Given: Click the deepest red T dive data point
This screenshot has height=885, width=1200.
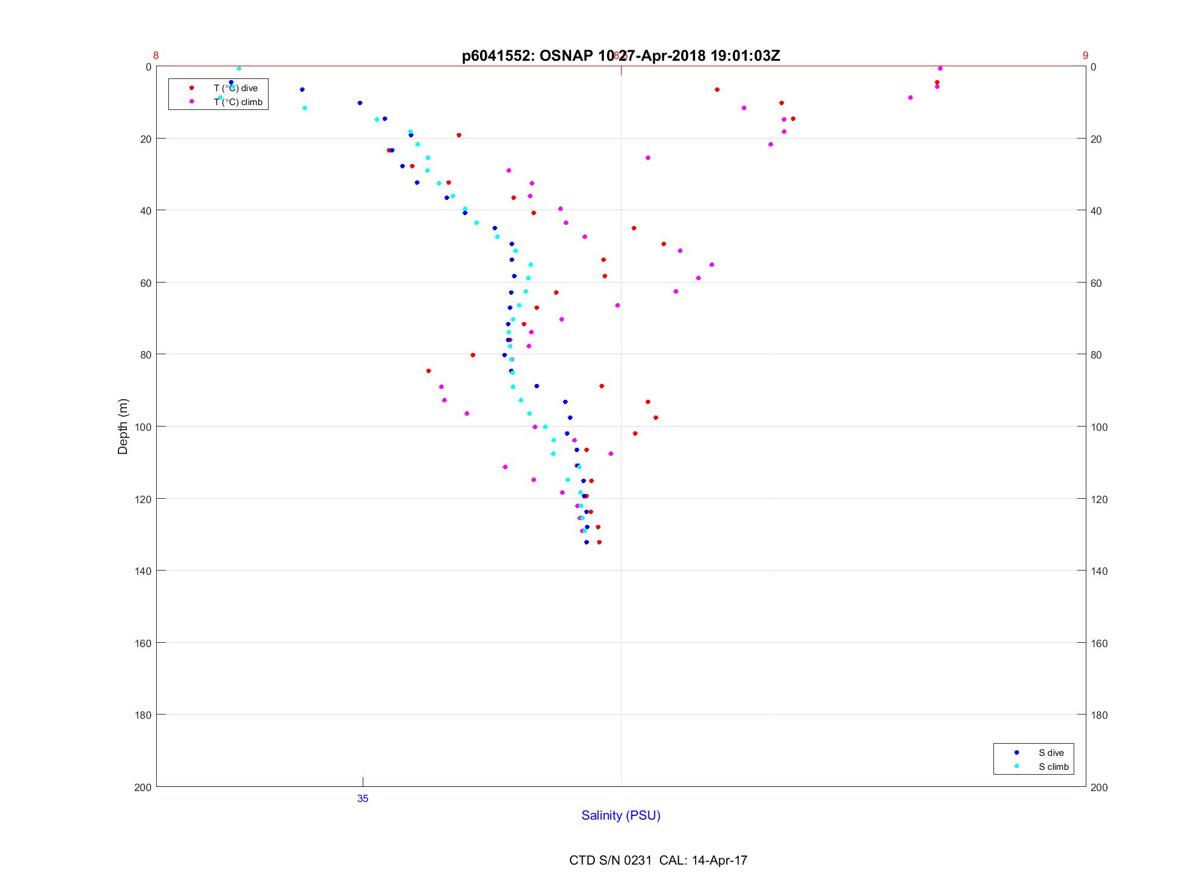Looking at the screenshot, I should point(599,542).
